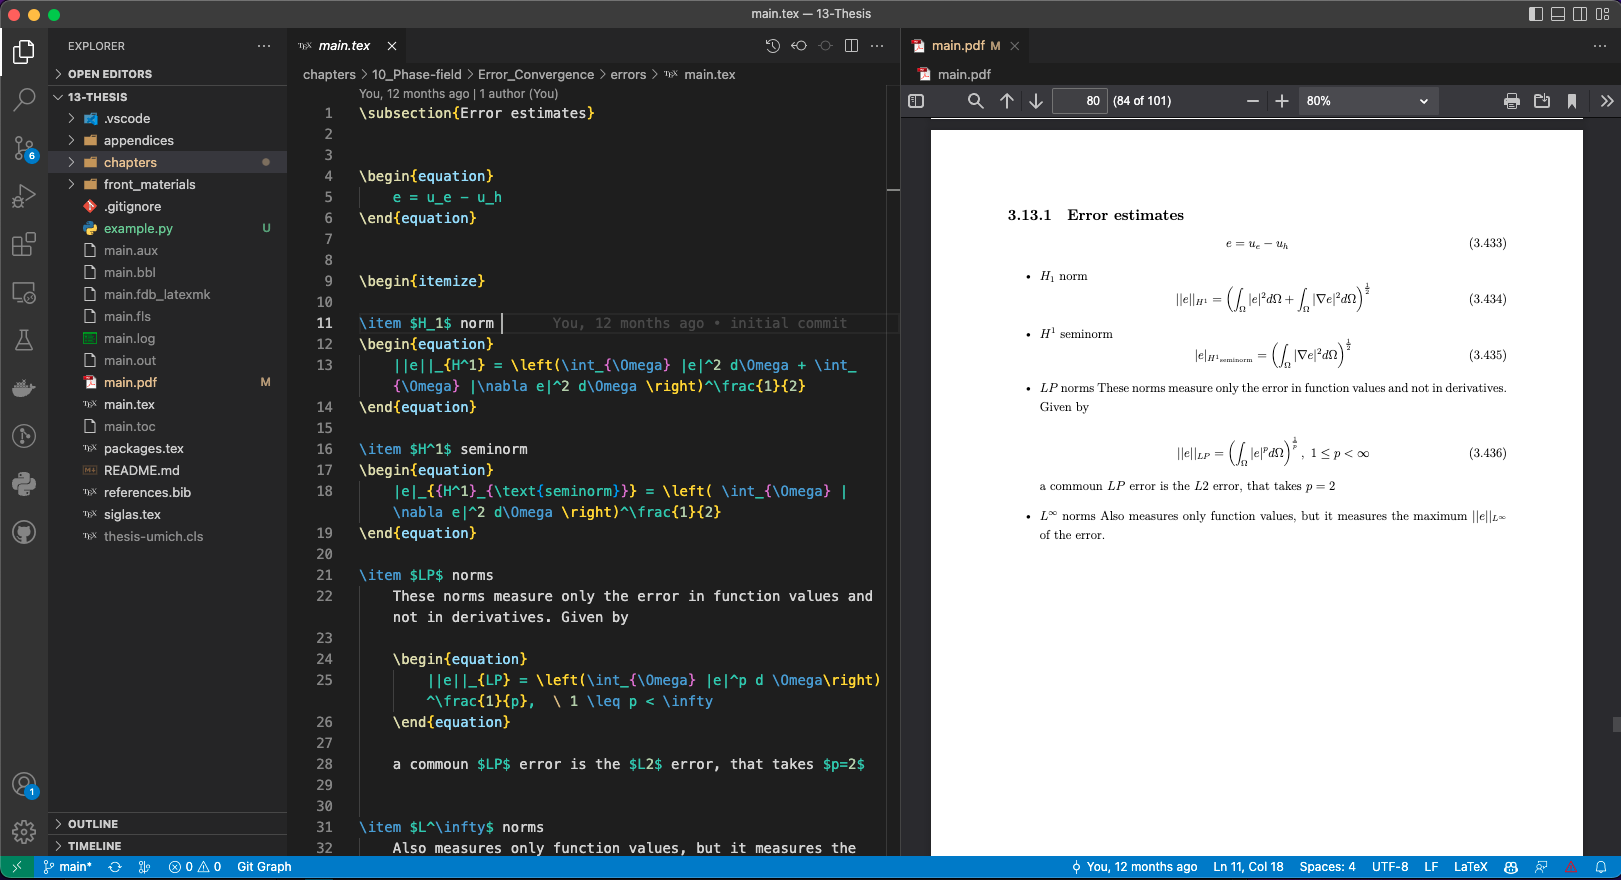Toggle the primary sidebar layout button
This screenshot has height=880, width=1621.
[1536, 14]
